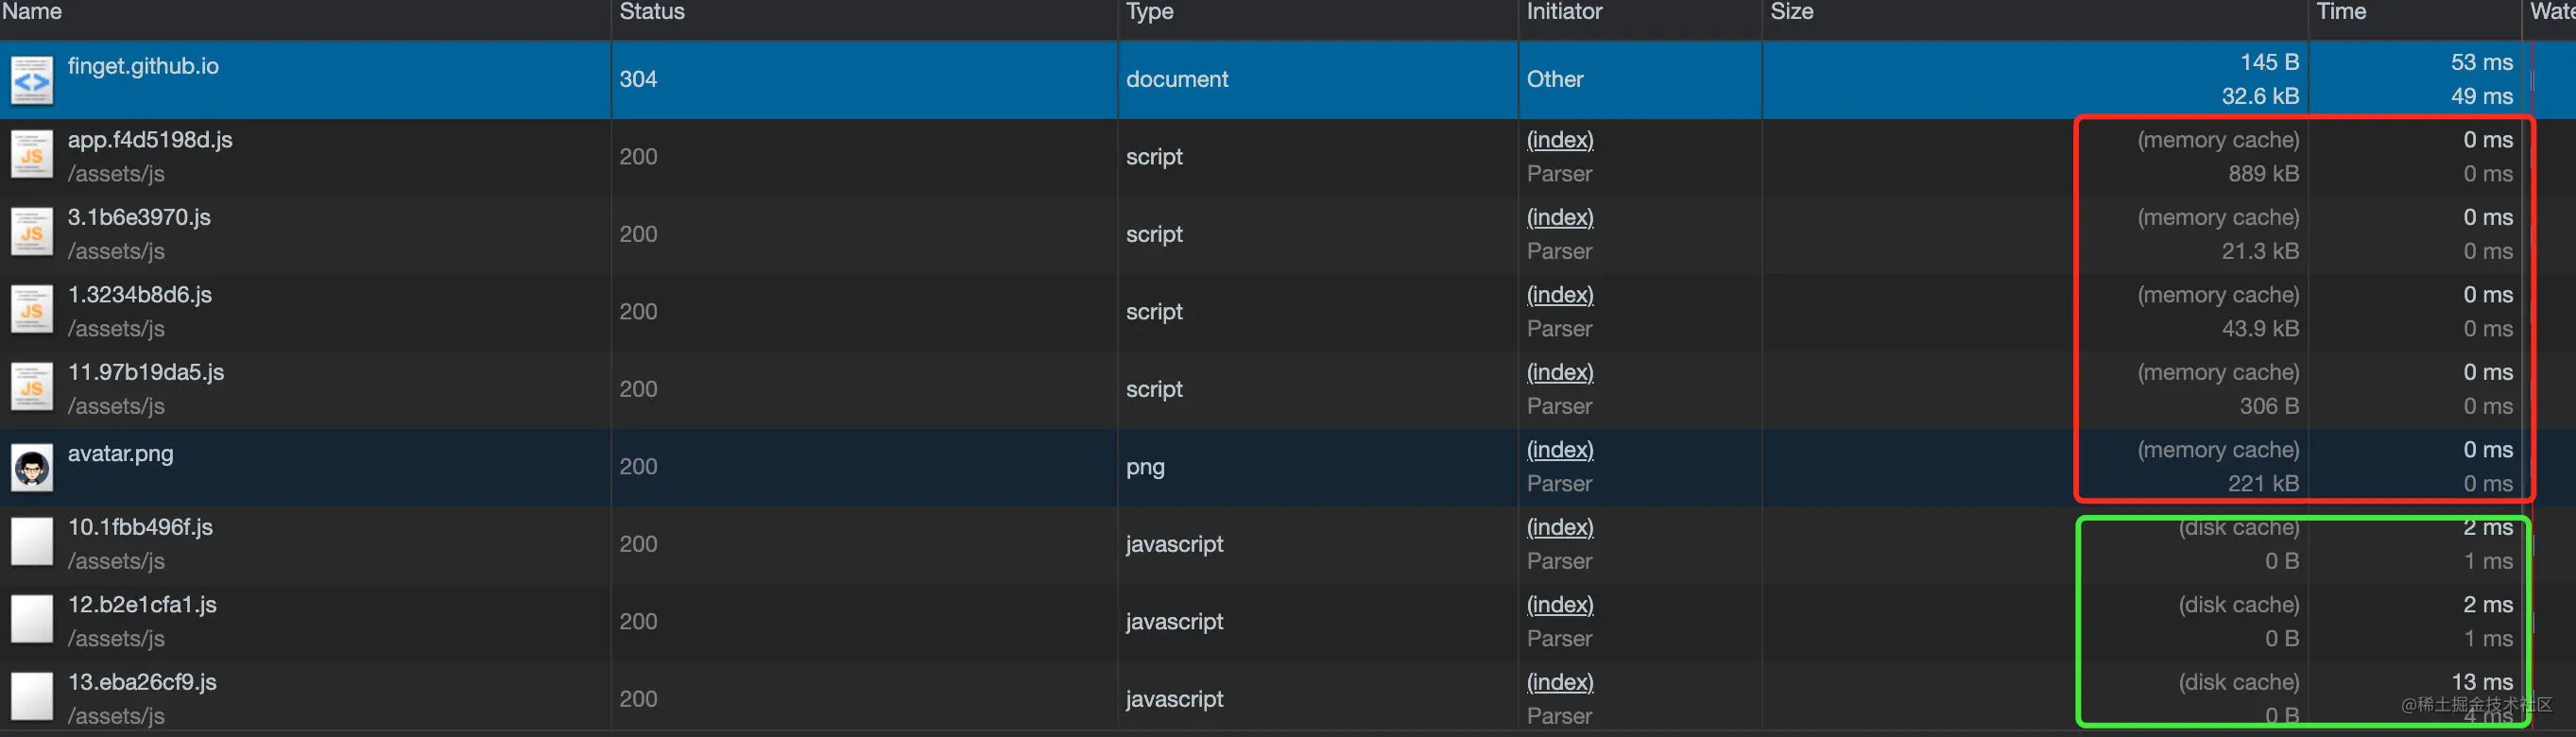
Task: Open the (index) initiator link for app.f4d5198d.js
Action: pos(1560,140)
